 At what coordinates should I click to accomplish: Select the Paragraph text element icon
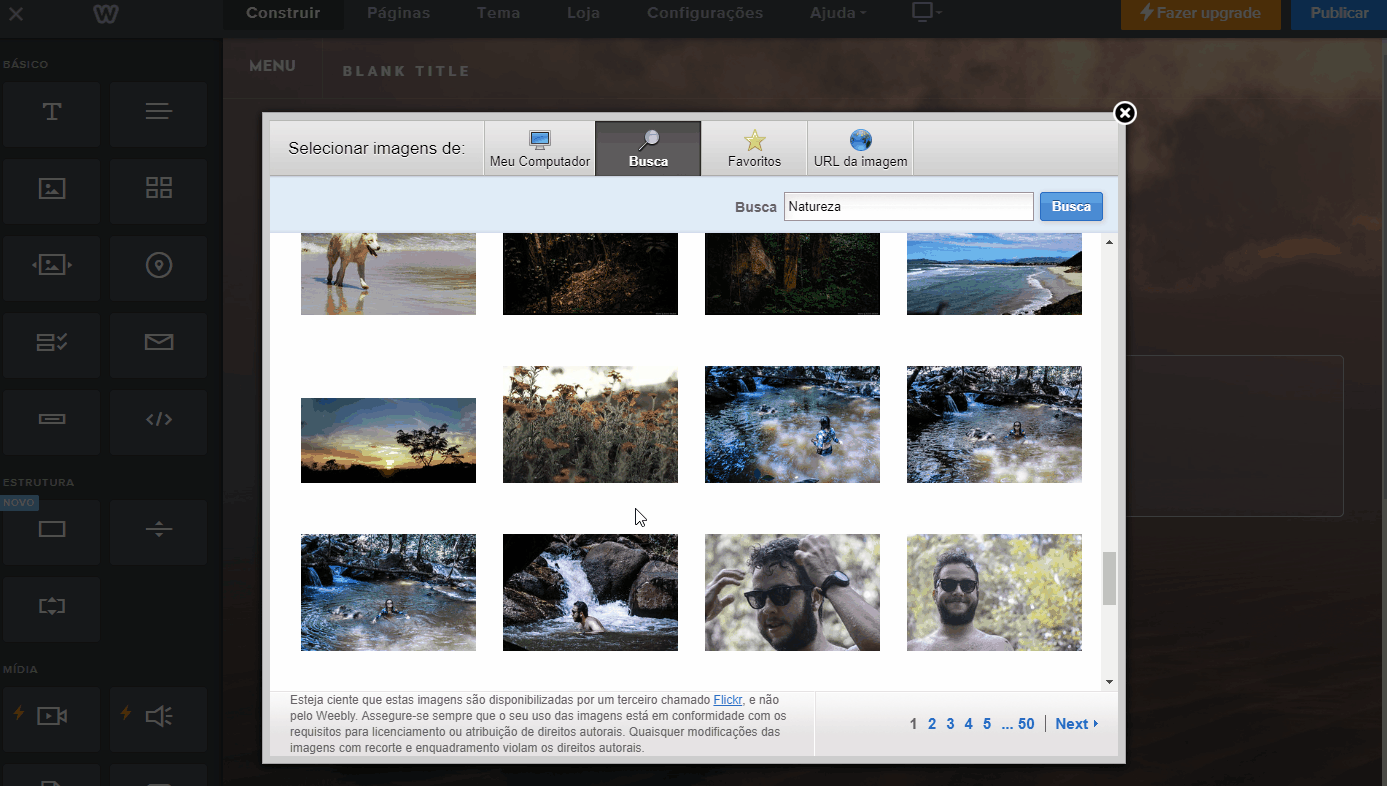point(158,112)
